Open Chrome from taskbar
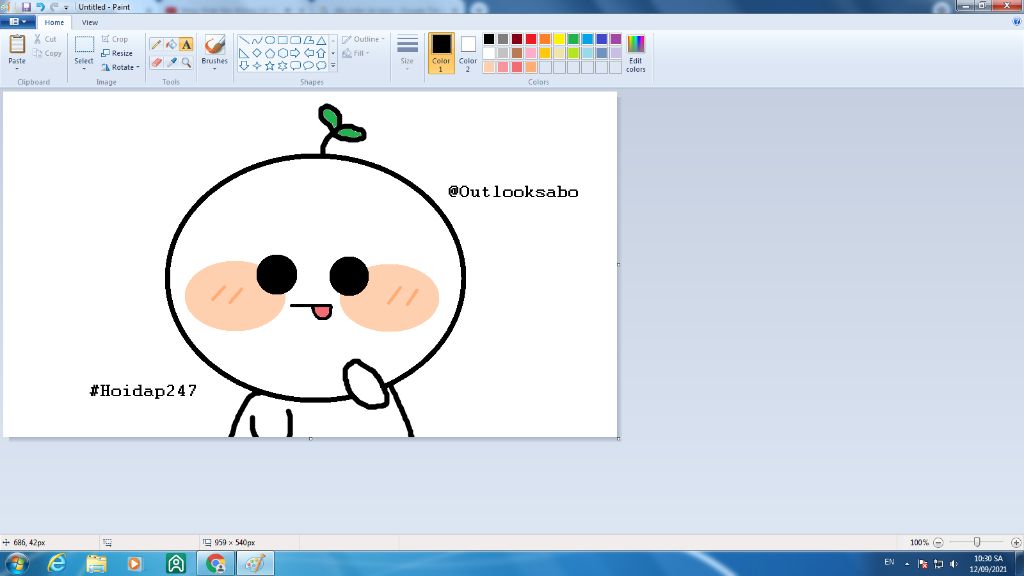Screen dimensions: 1024x576 216,563
